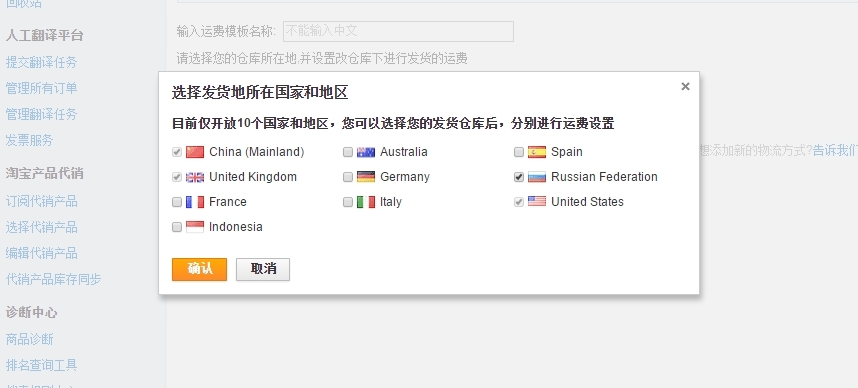Click the France label
This screenshot has width=858, height=388.
coord(228,202)
